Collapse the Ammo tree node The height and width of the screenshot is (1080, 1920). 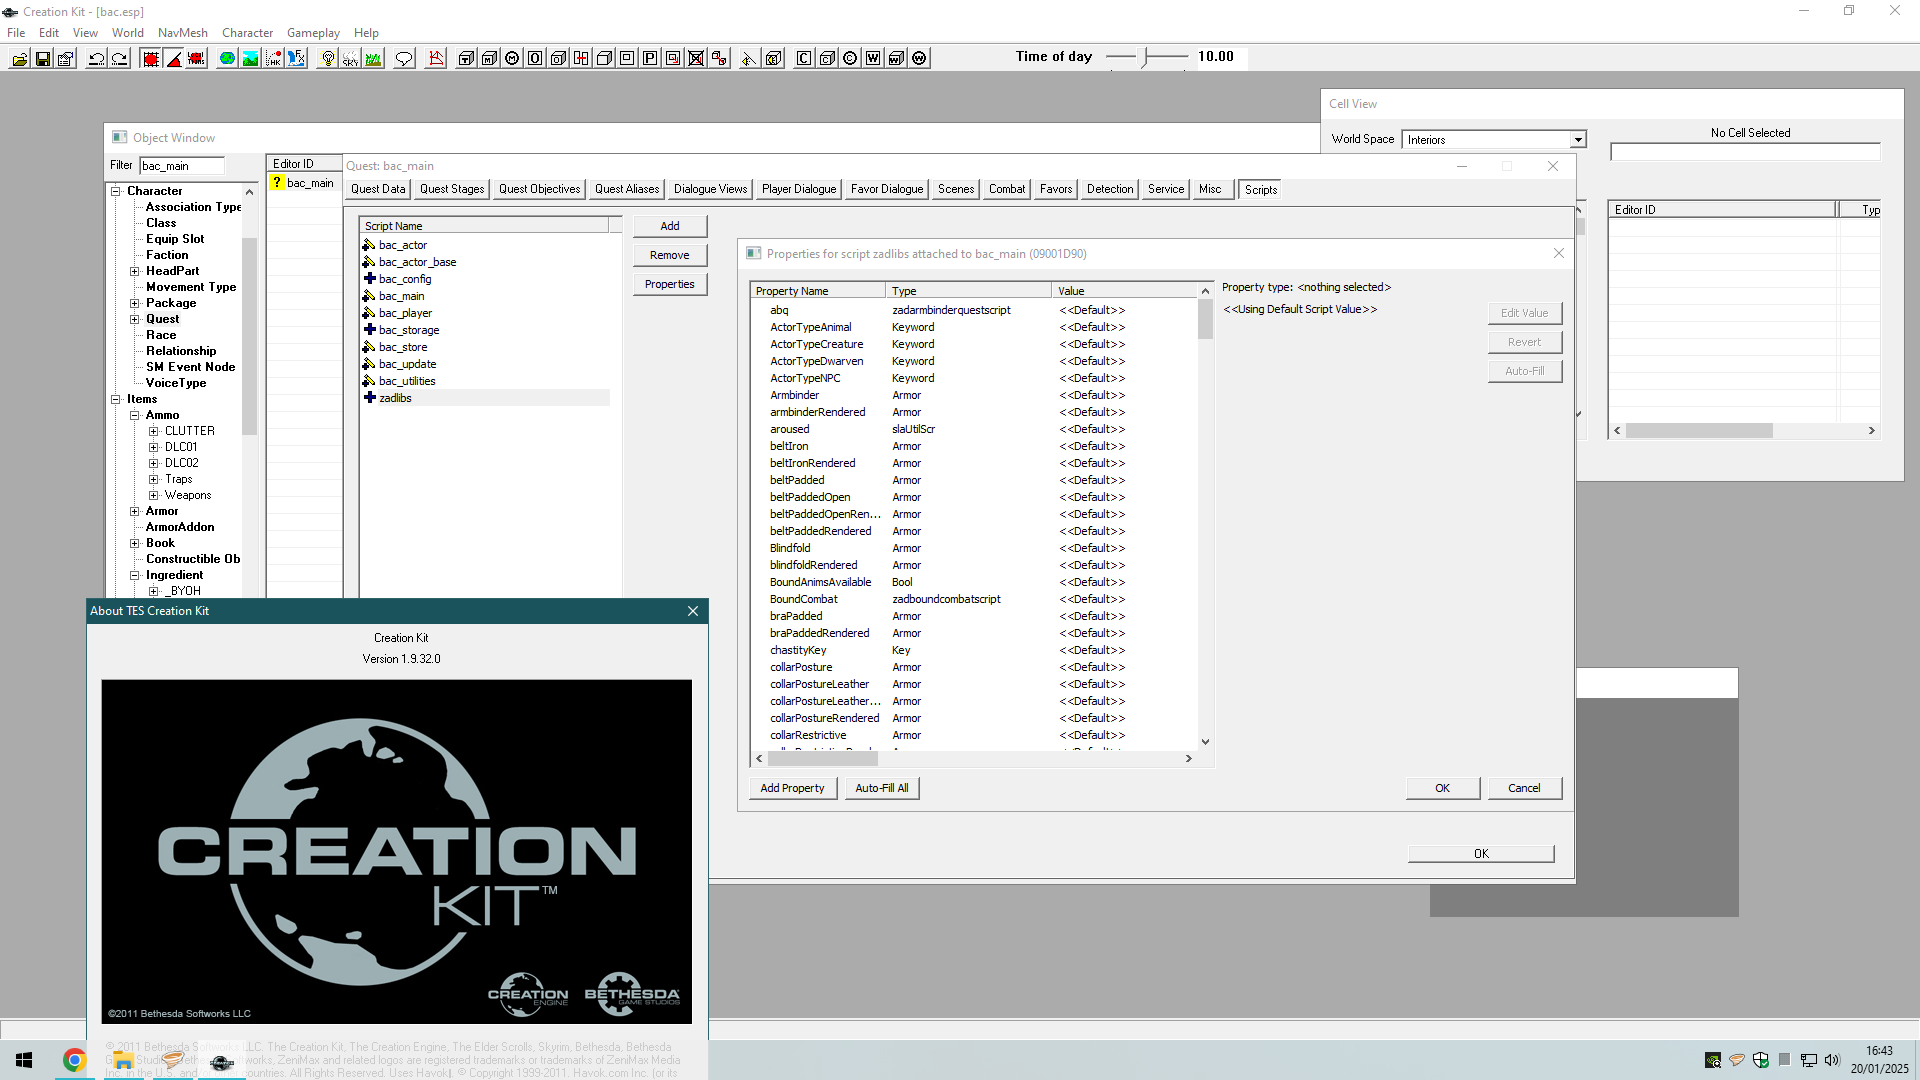(135, 415)
